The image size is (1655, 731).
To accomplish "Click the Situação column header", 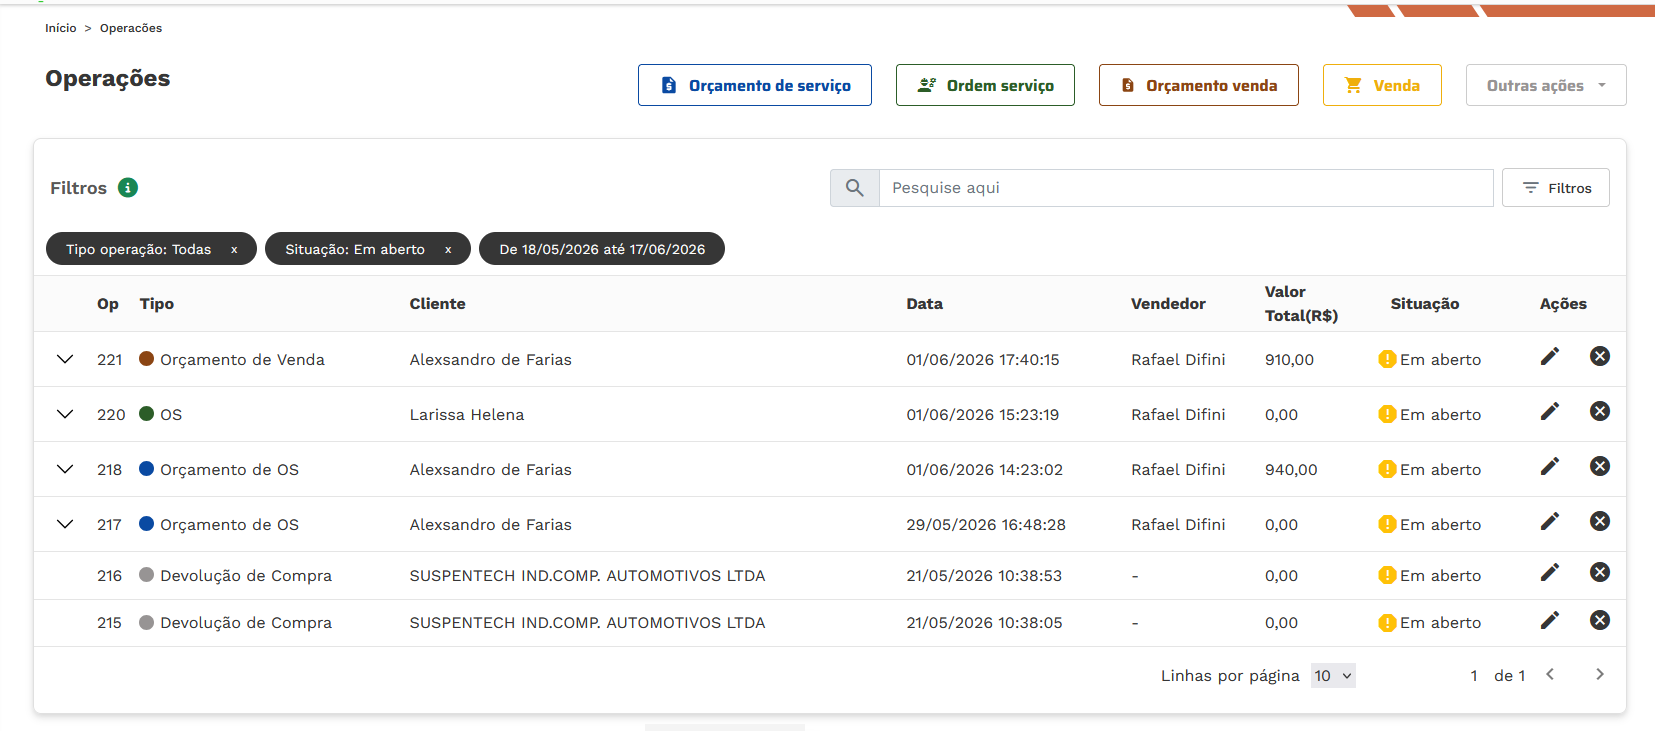I will pos(1425,304).
